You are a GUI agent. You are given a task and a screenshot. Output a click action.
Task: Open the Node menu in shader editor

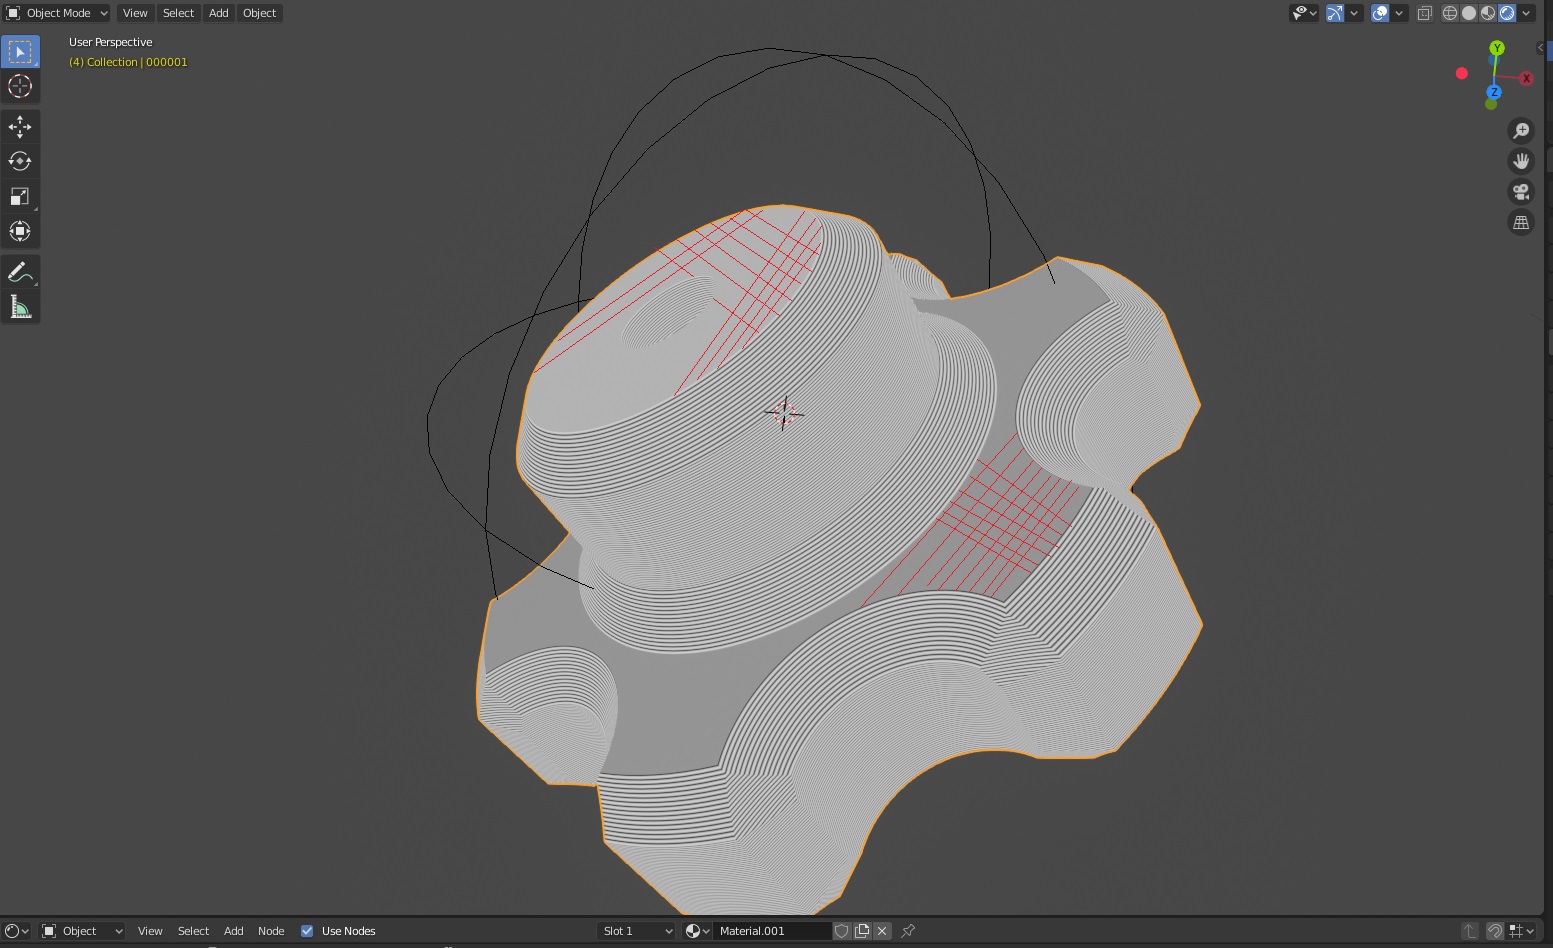pyautogui.click(x=271, y=931)
